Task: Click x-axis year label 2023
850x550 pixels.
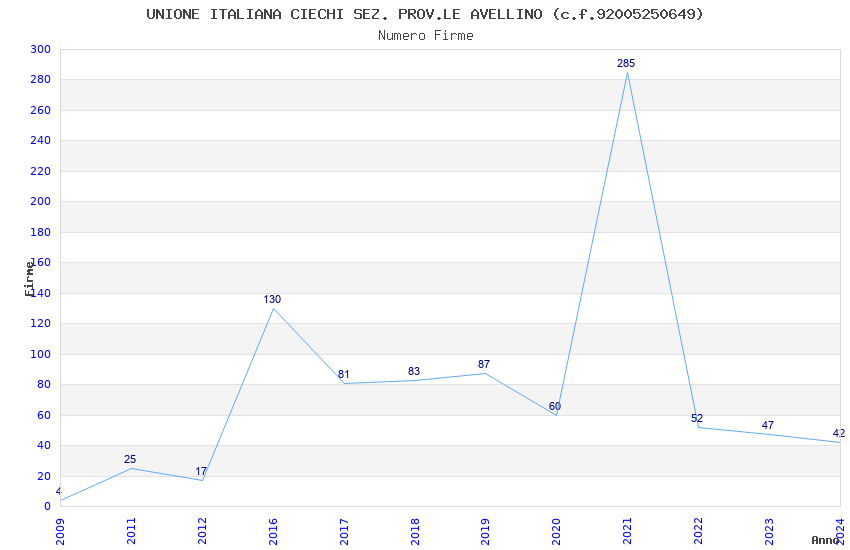Action: [770, 532]
